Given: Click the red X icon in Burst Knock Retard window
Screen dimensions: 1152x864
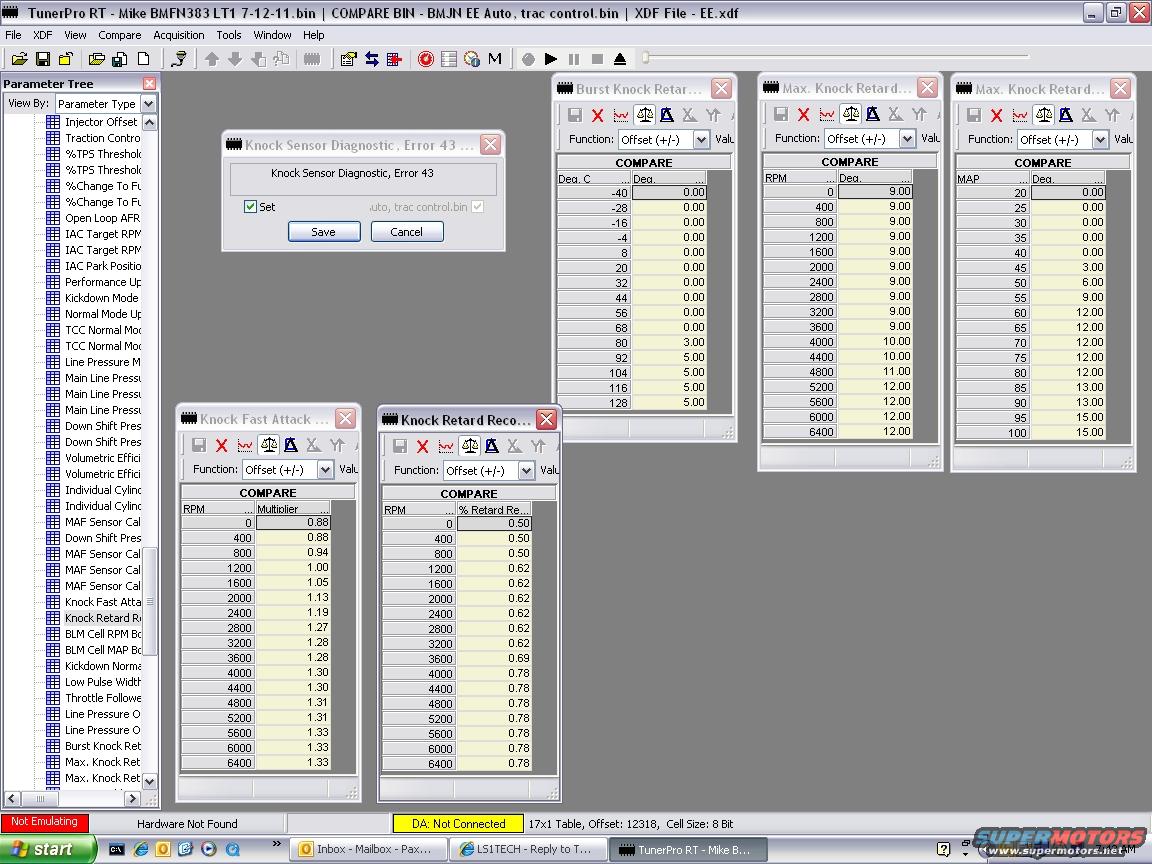Looking at the screenshot, I should [597, 115].
